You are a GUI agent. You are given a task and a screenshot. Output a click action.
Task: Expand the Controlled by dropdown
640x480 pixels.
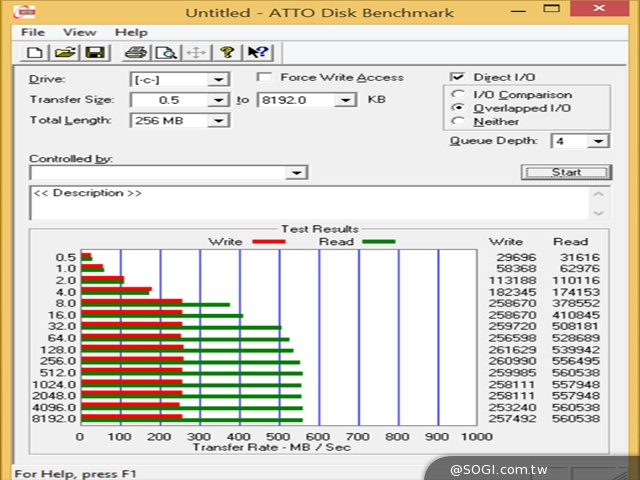[295, 173]
